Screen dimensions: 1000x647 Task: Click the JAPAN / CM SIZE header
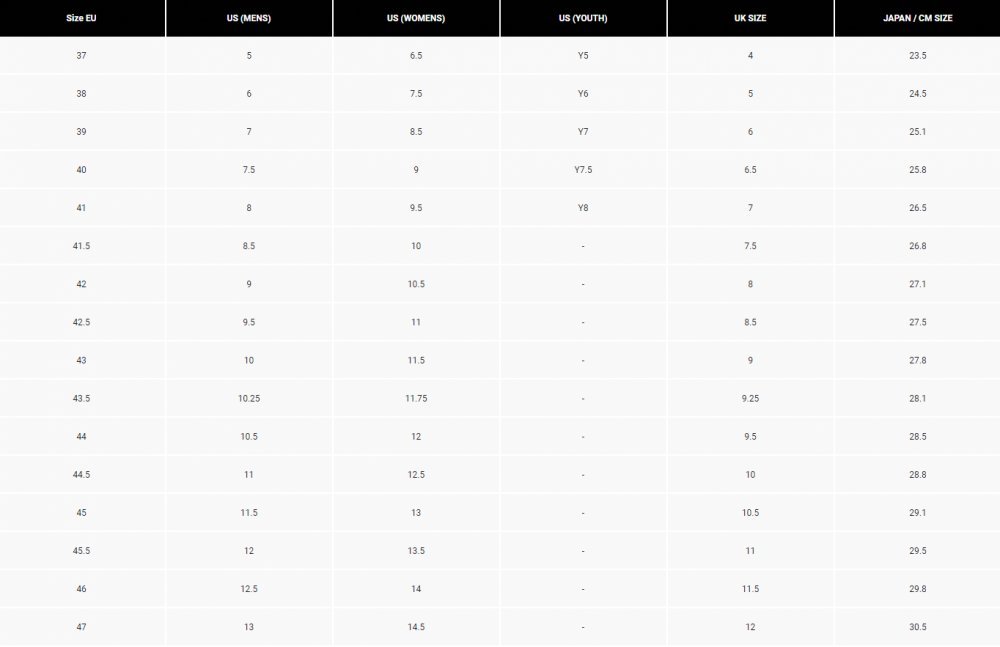click(917, 18)
